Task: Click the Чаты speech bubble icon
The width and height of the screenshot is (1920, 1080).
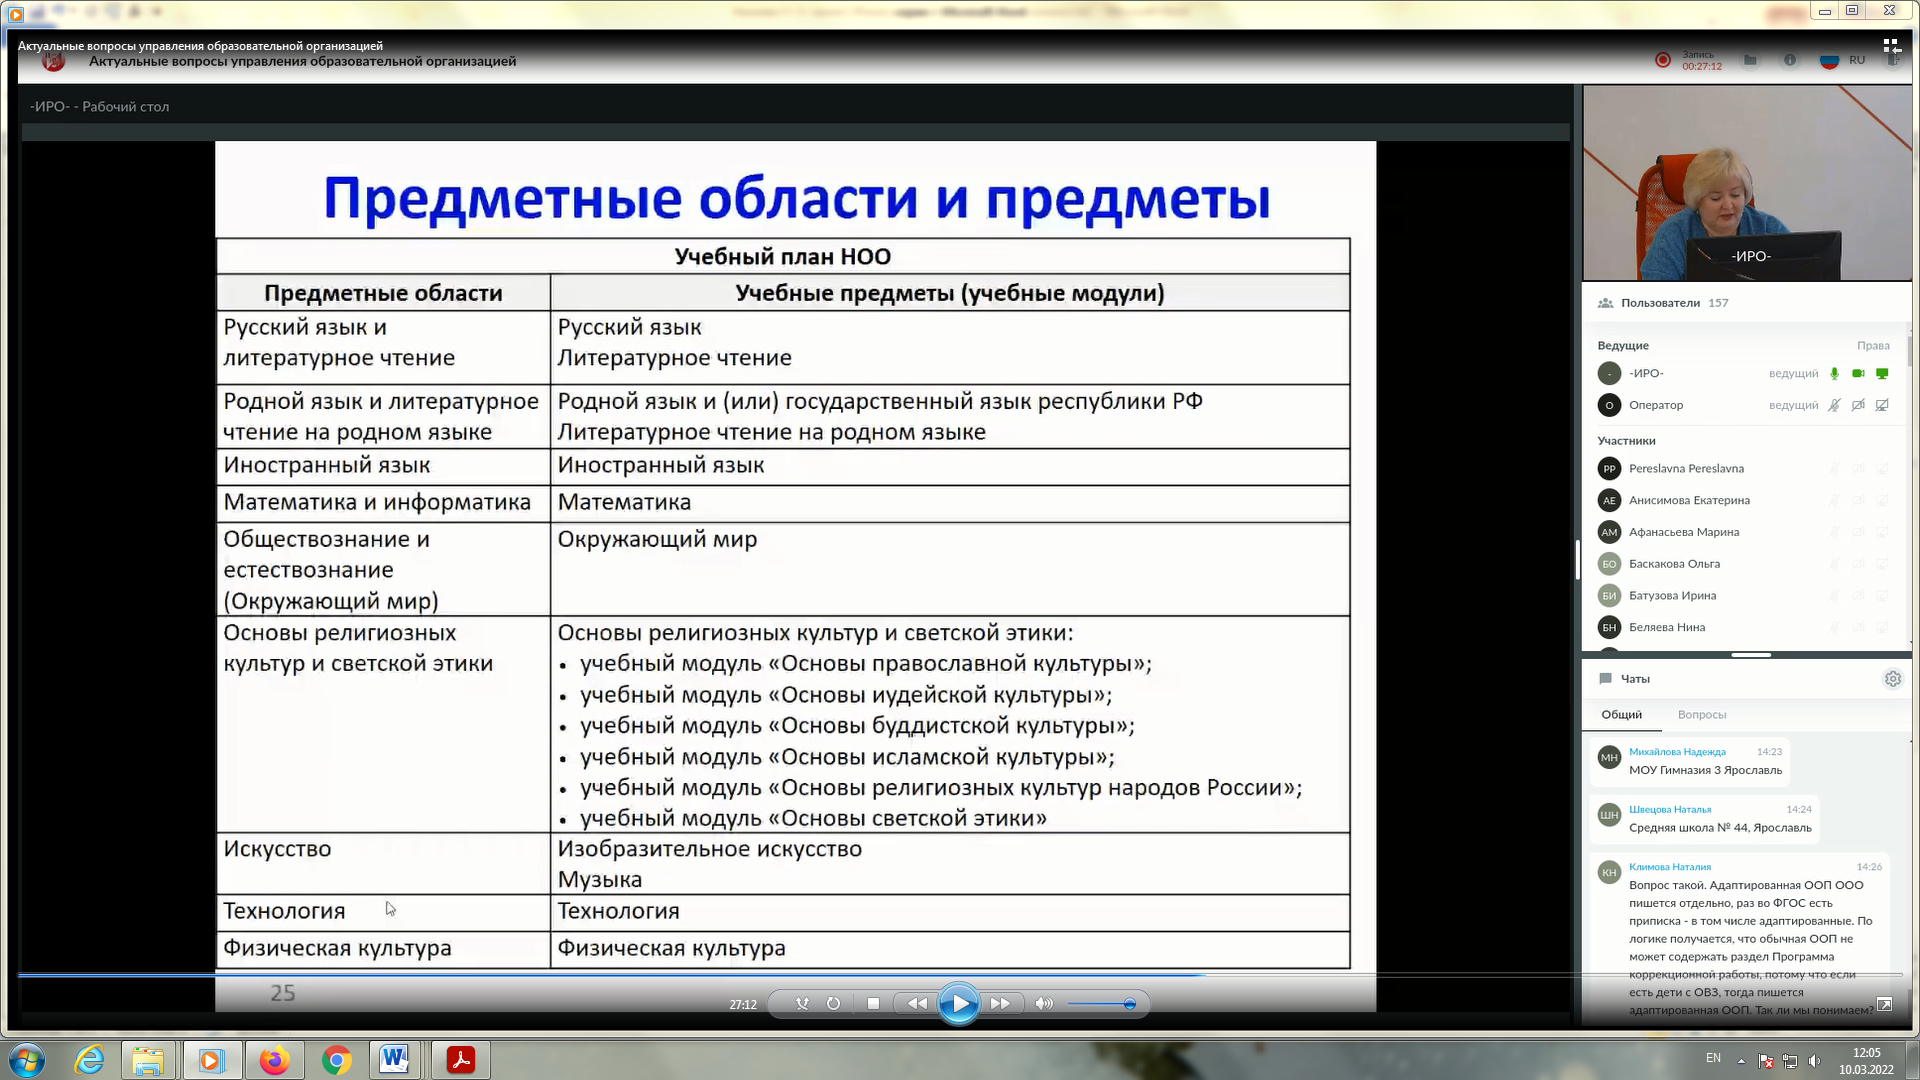Action: (1605, 679)
